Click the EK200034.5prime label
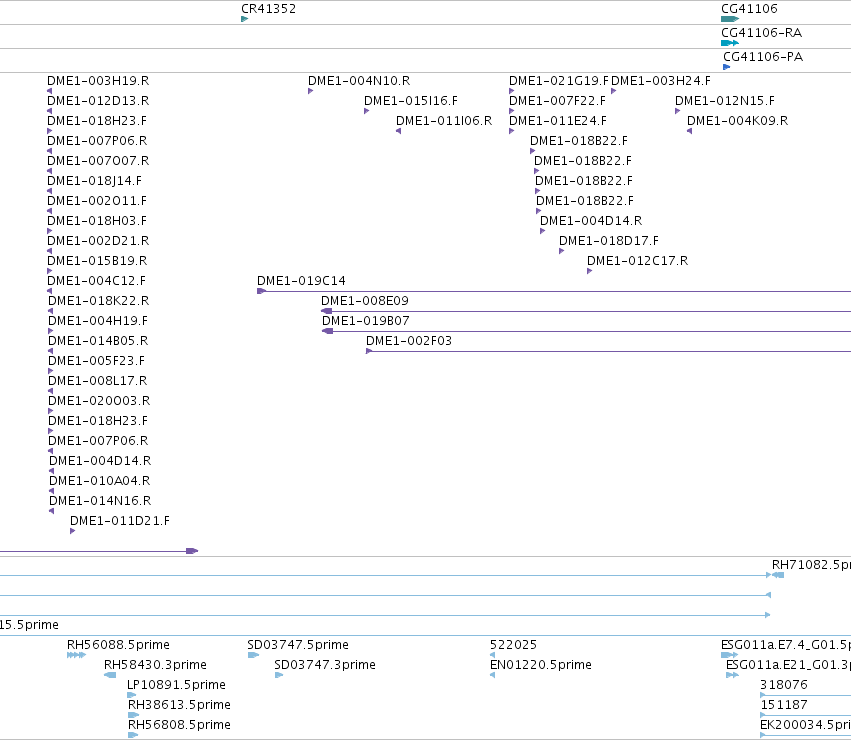This screenshot has height=740, width=851. point(805,725)
